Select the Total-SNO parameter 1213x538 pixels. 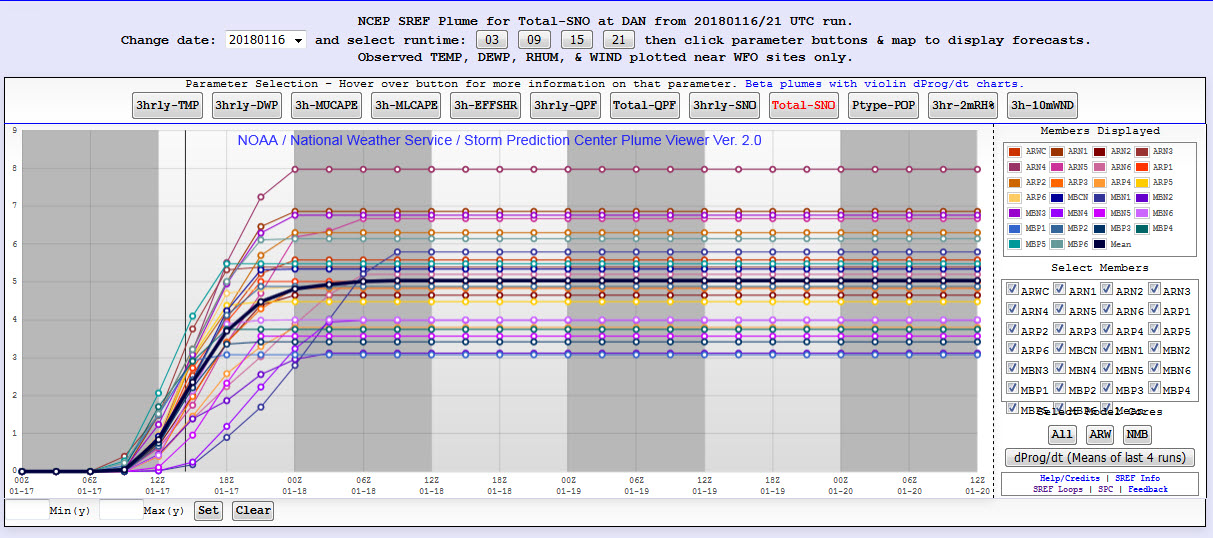click(x=804, y=105)
